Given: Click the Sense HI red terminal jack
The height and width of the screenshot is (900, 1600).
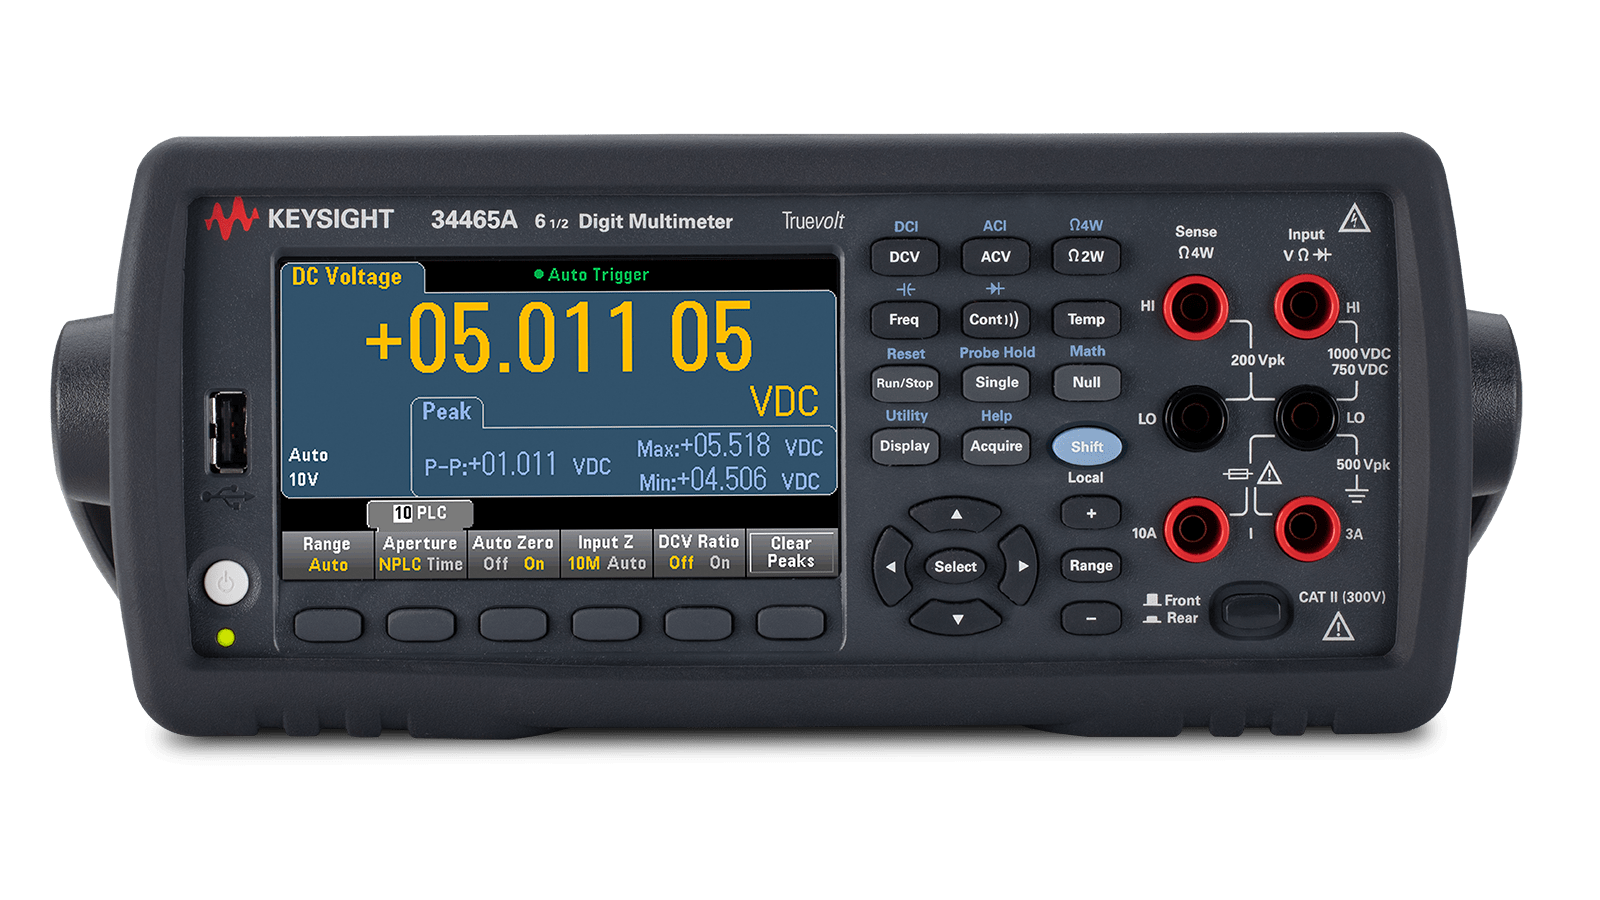Looking at the screenshot, I should click(1195, 307).
